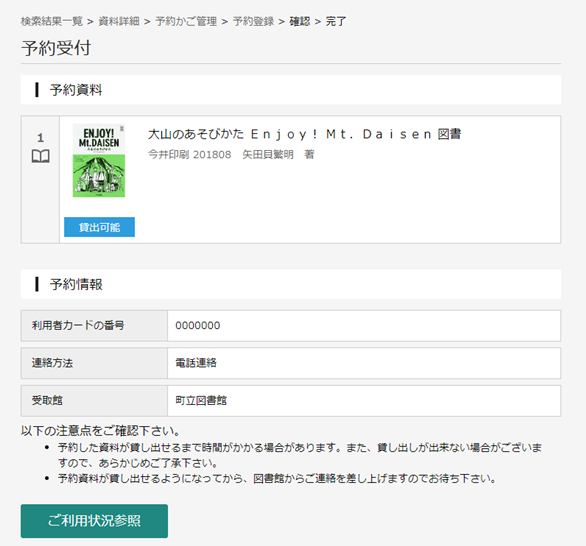Click 確認 in the breadcrumb
Screen dimensions: 586x546
click(x=300, y=21)
